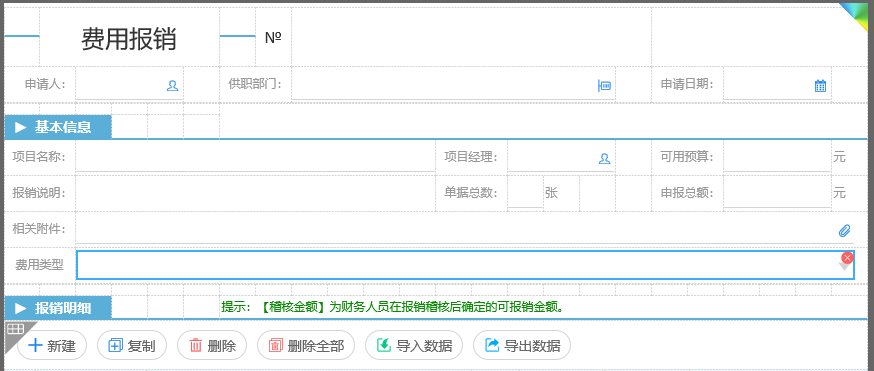Click the red clear icon in 费用类型
Viewport: 874px width, 371px height.
(x=847, y=257)
